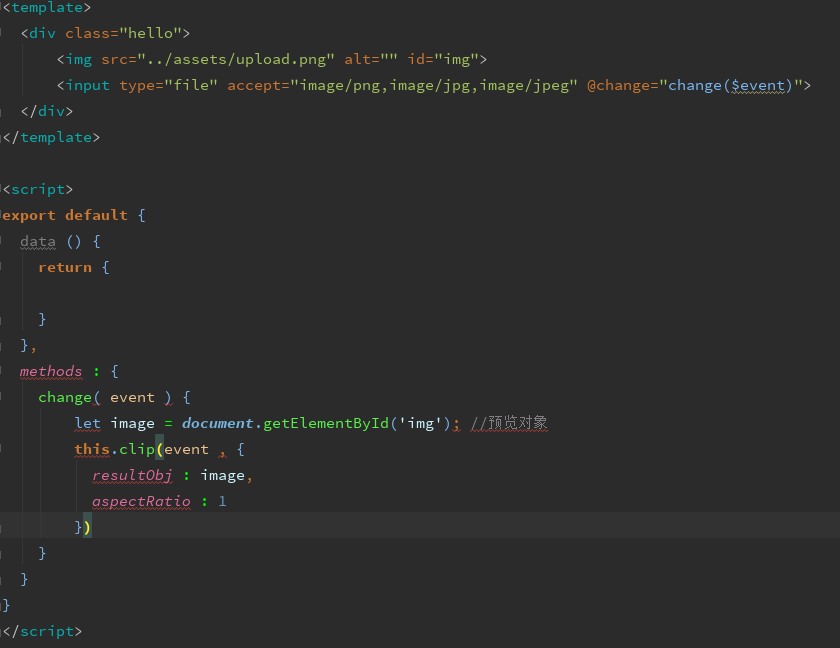The image size is (840, 648).
Task: Click the image value after resultObj
Action: (222, 476)
